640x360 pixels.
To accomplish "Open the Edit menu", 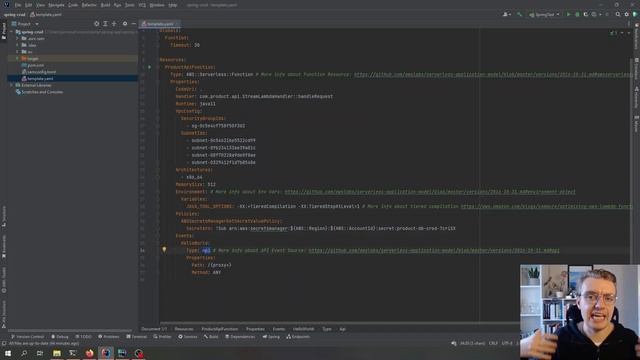I will pos(29,5).
